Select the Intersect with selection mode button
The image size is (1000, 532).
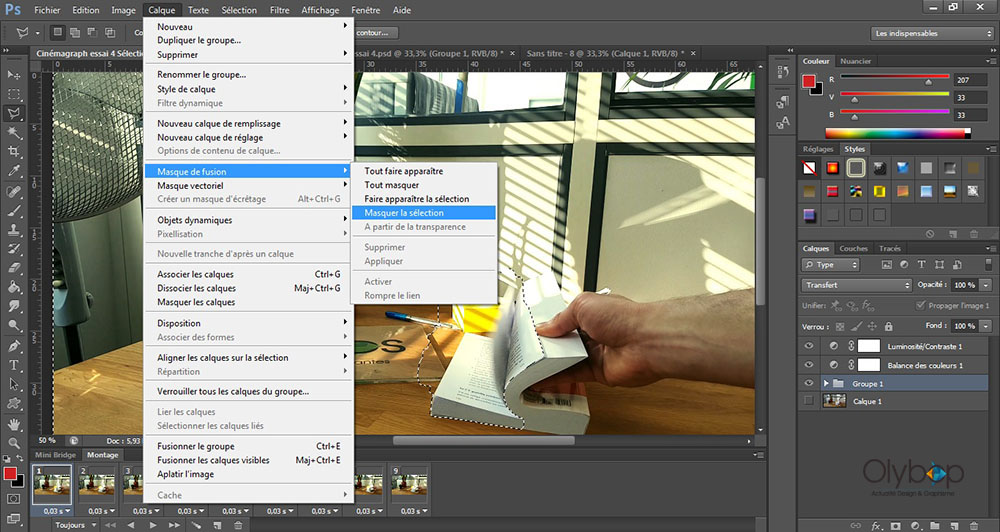(110, 33)
